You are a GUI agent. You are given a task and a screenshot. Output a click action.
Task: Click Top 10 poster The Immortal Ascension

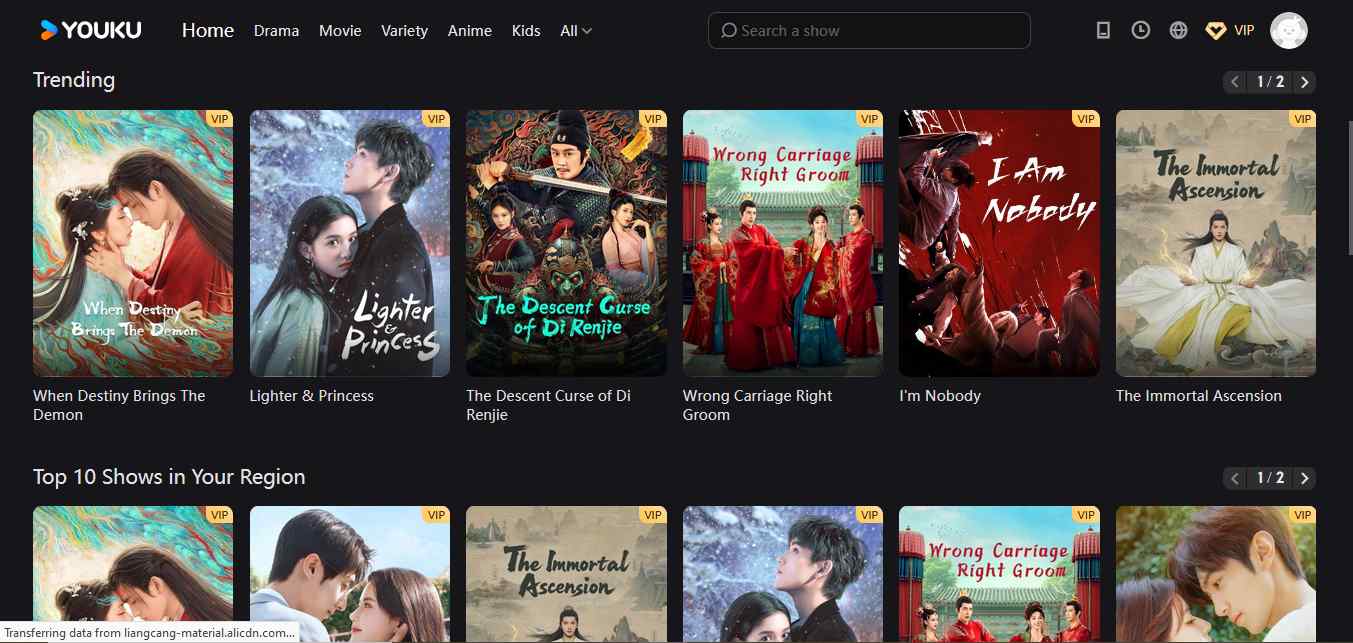point(566,574)
